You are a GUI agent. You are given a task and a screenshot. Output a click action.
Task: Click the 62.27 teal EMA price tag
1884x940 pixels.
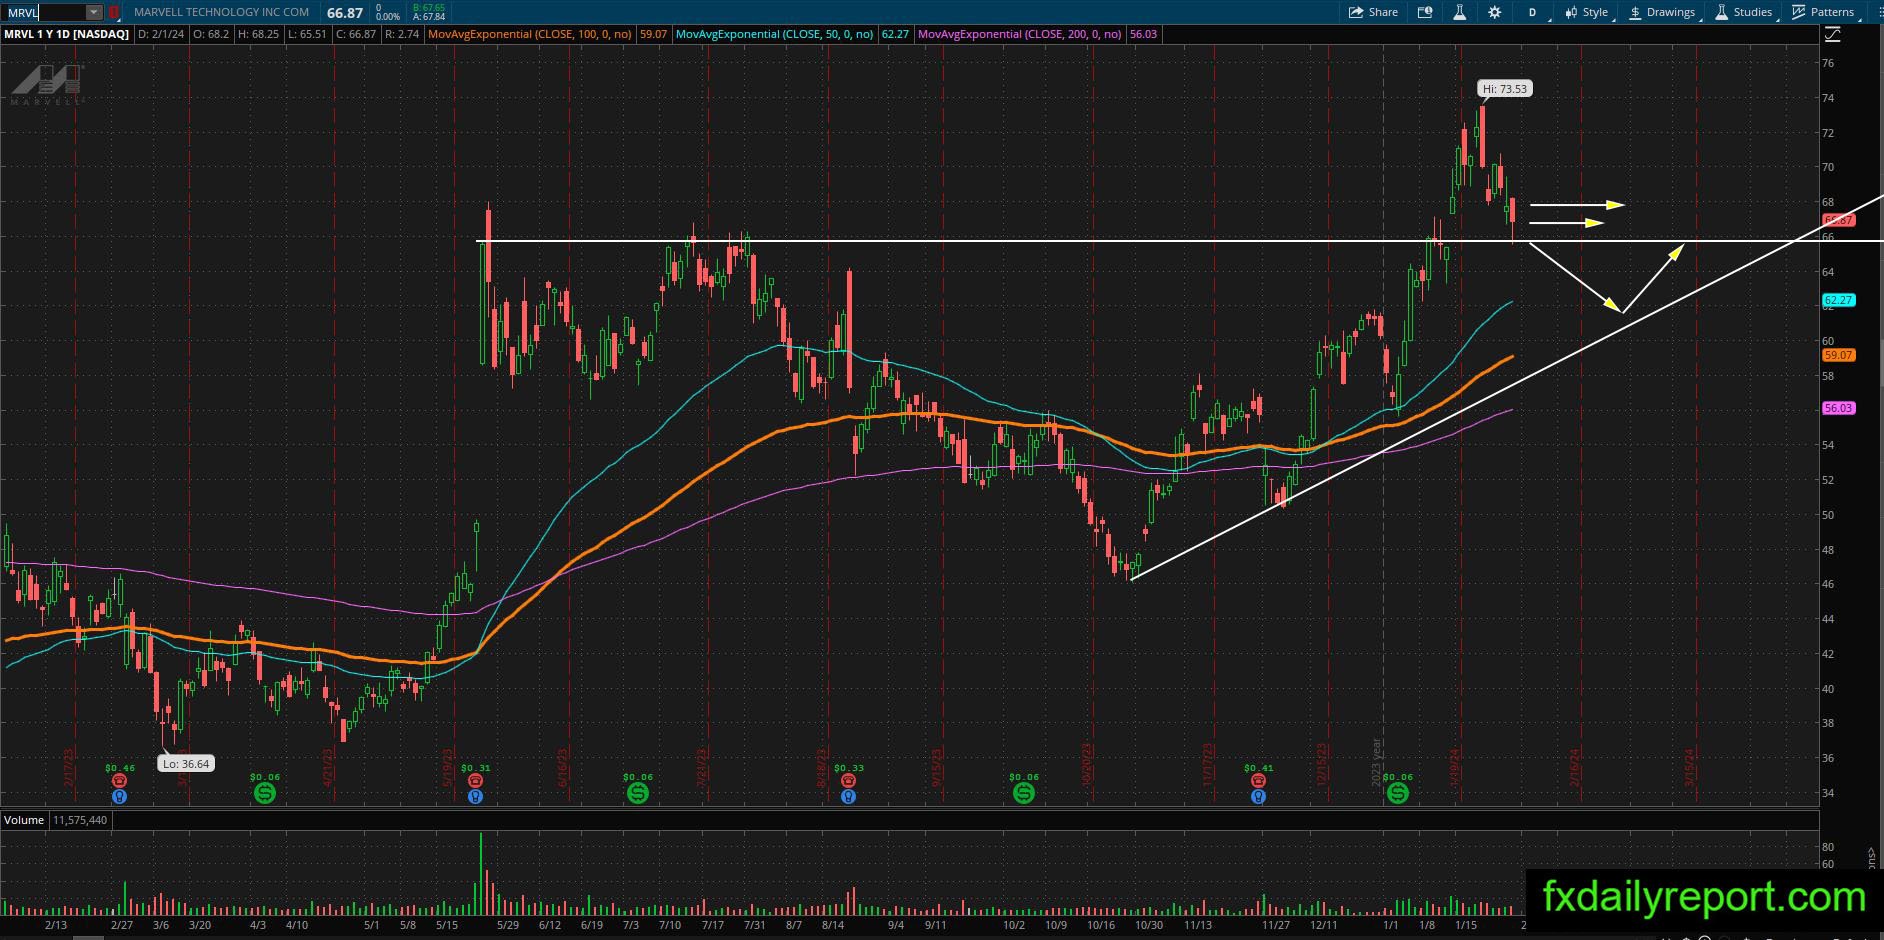1839,300
